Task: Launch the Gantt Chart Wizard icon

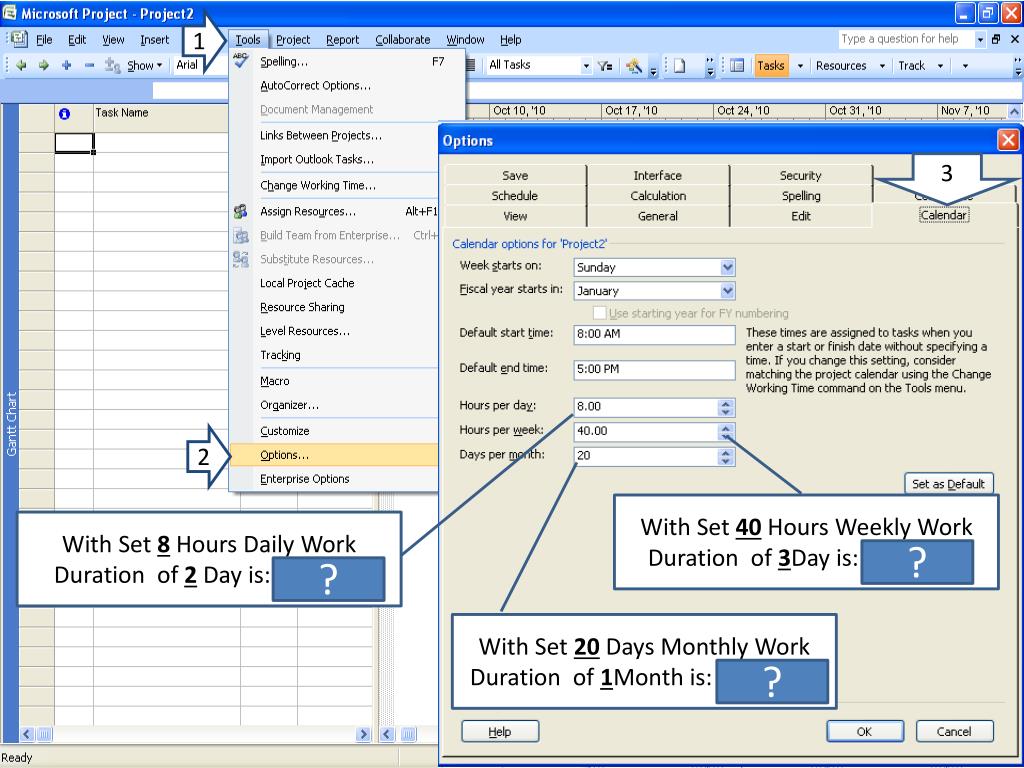Action: click(x=633, y=65)
